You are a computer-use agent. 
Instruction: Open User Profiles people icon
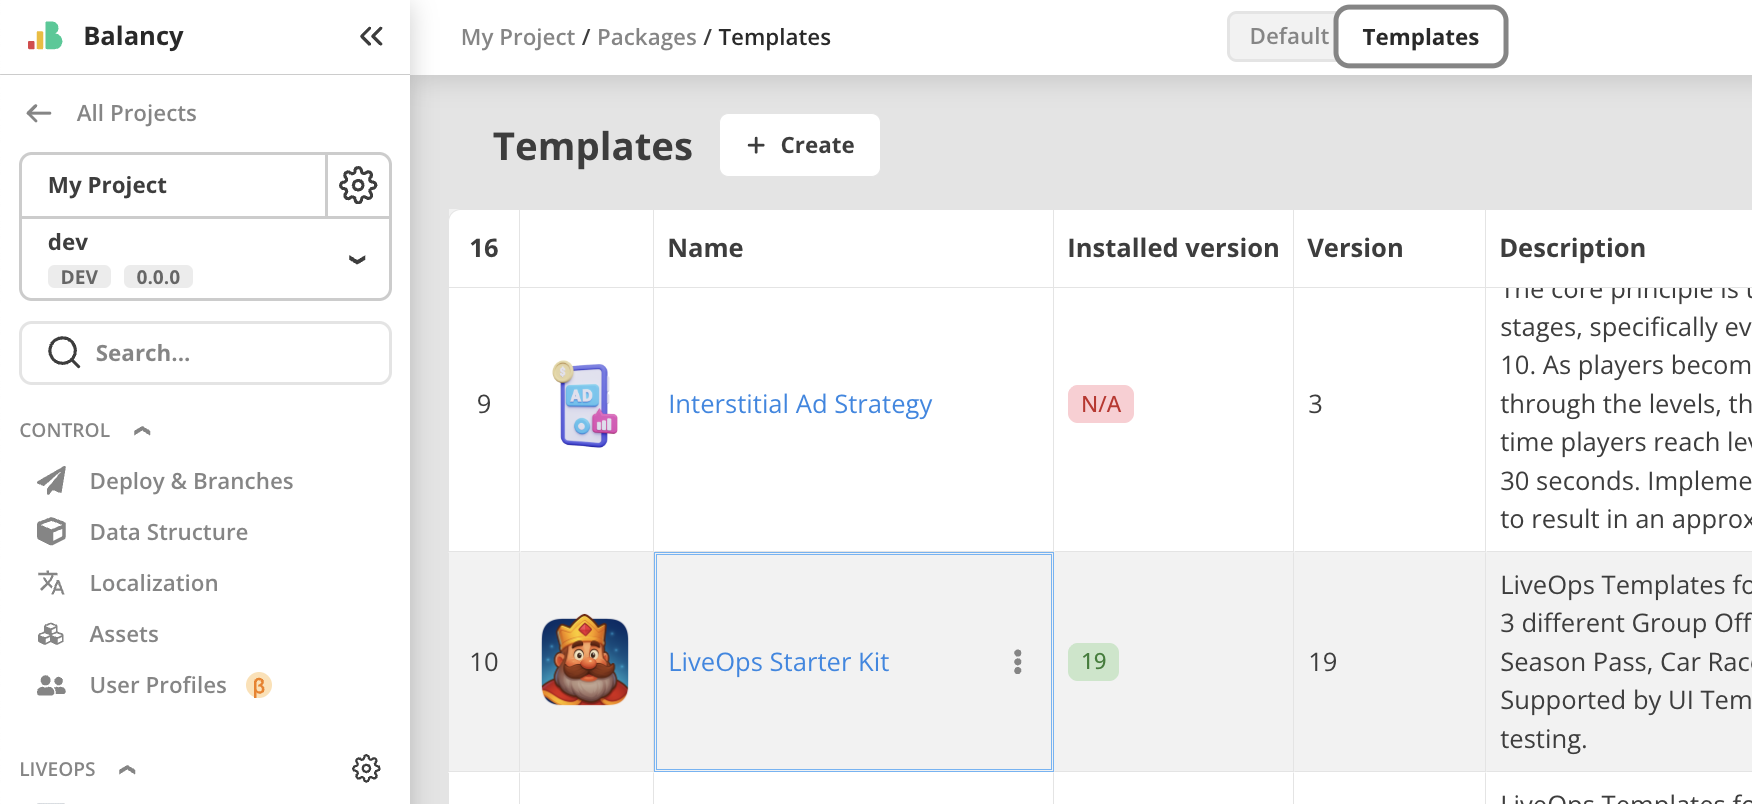51,685
